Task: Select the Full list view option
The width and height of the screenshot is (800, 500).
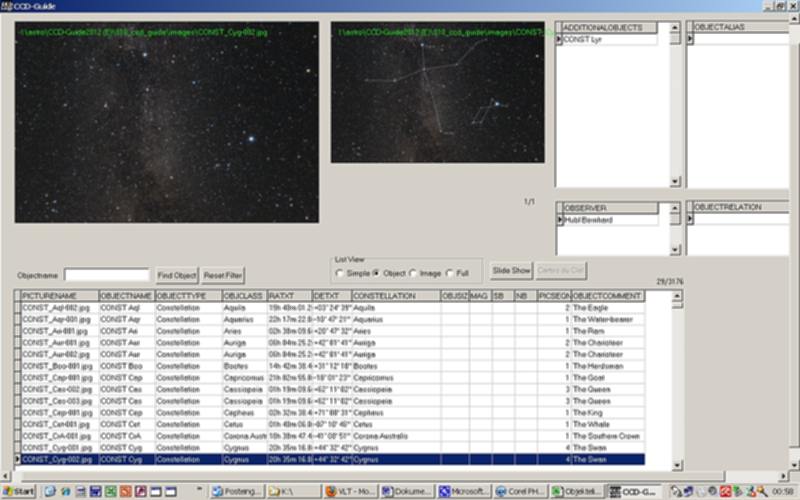Action: 451,273
